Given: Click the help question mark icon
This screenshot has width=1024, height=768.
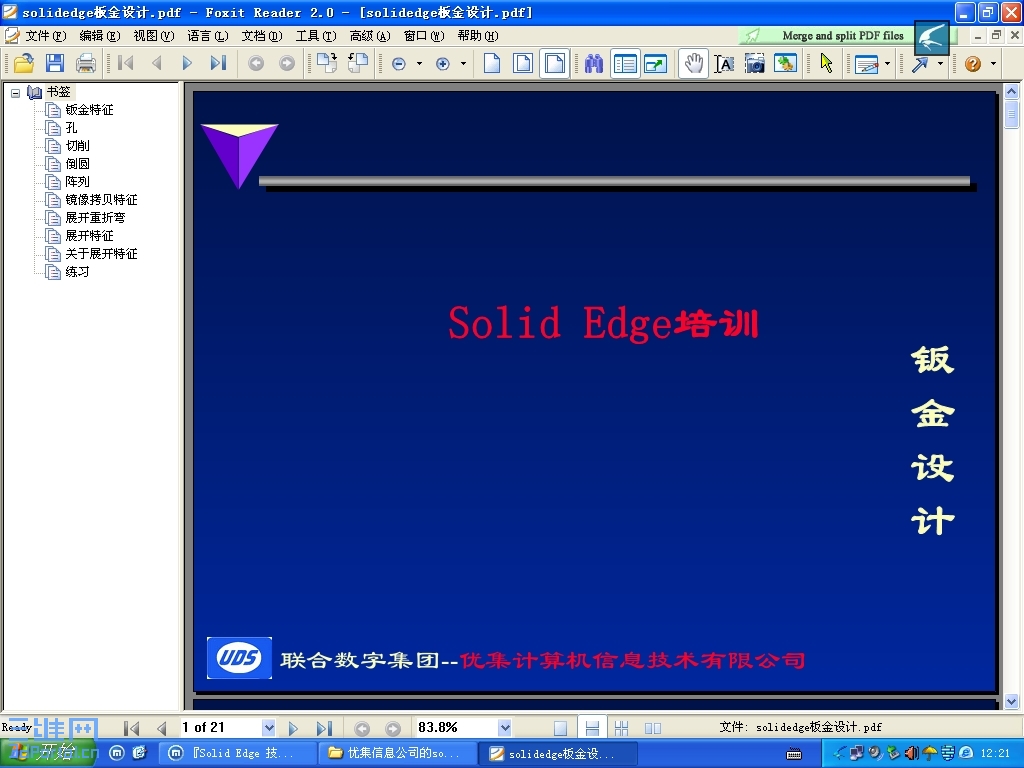Looking at the screenshot, I should click(x=972, y=63).
